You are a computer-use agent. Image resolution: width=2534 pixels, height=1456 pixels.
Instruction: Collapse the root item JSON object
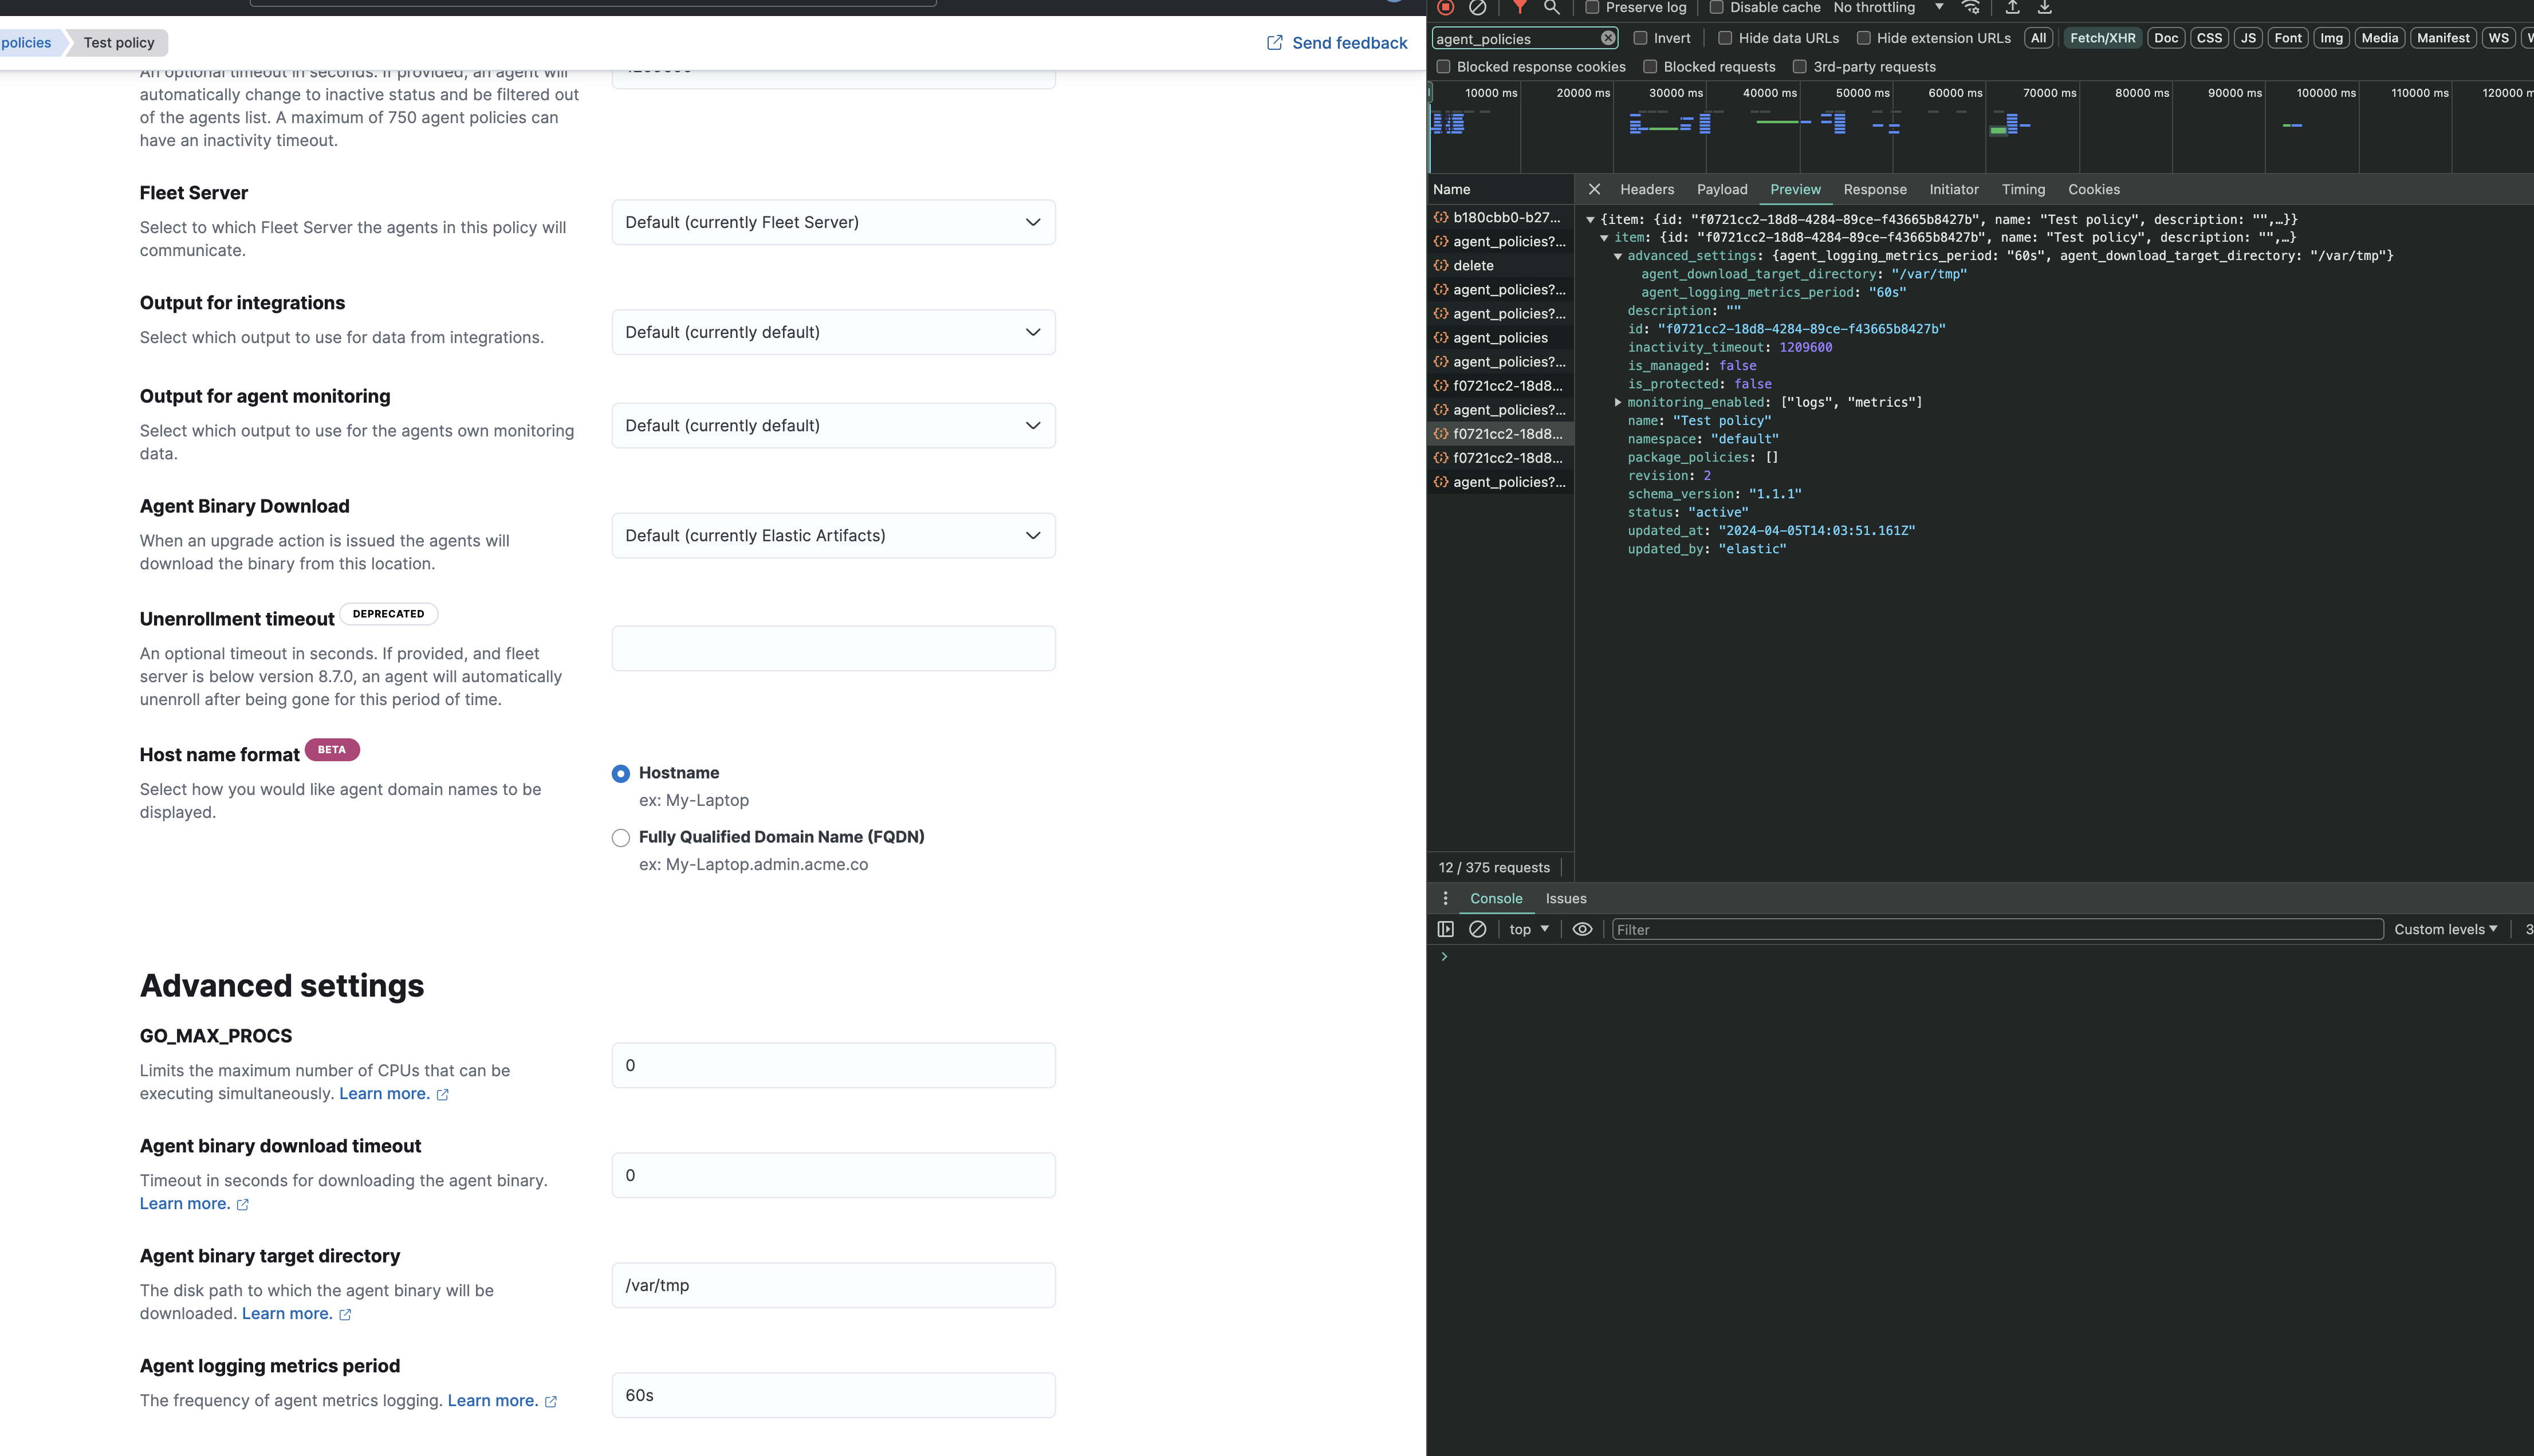point(1590,219)
